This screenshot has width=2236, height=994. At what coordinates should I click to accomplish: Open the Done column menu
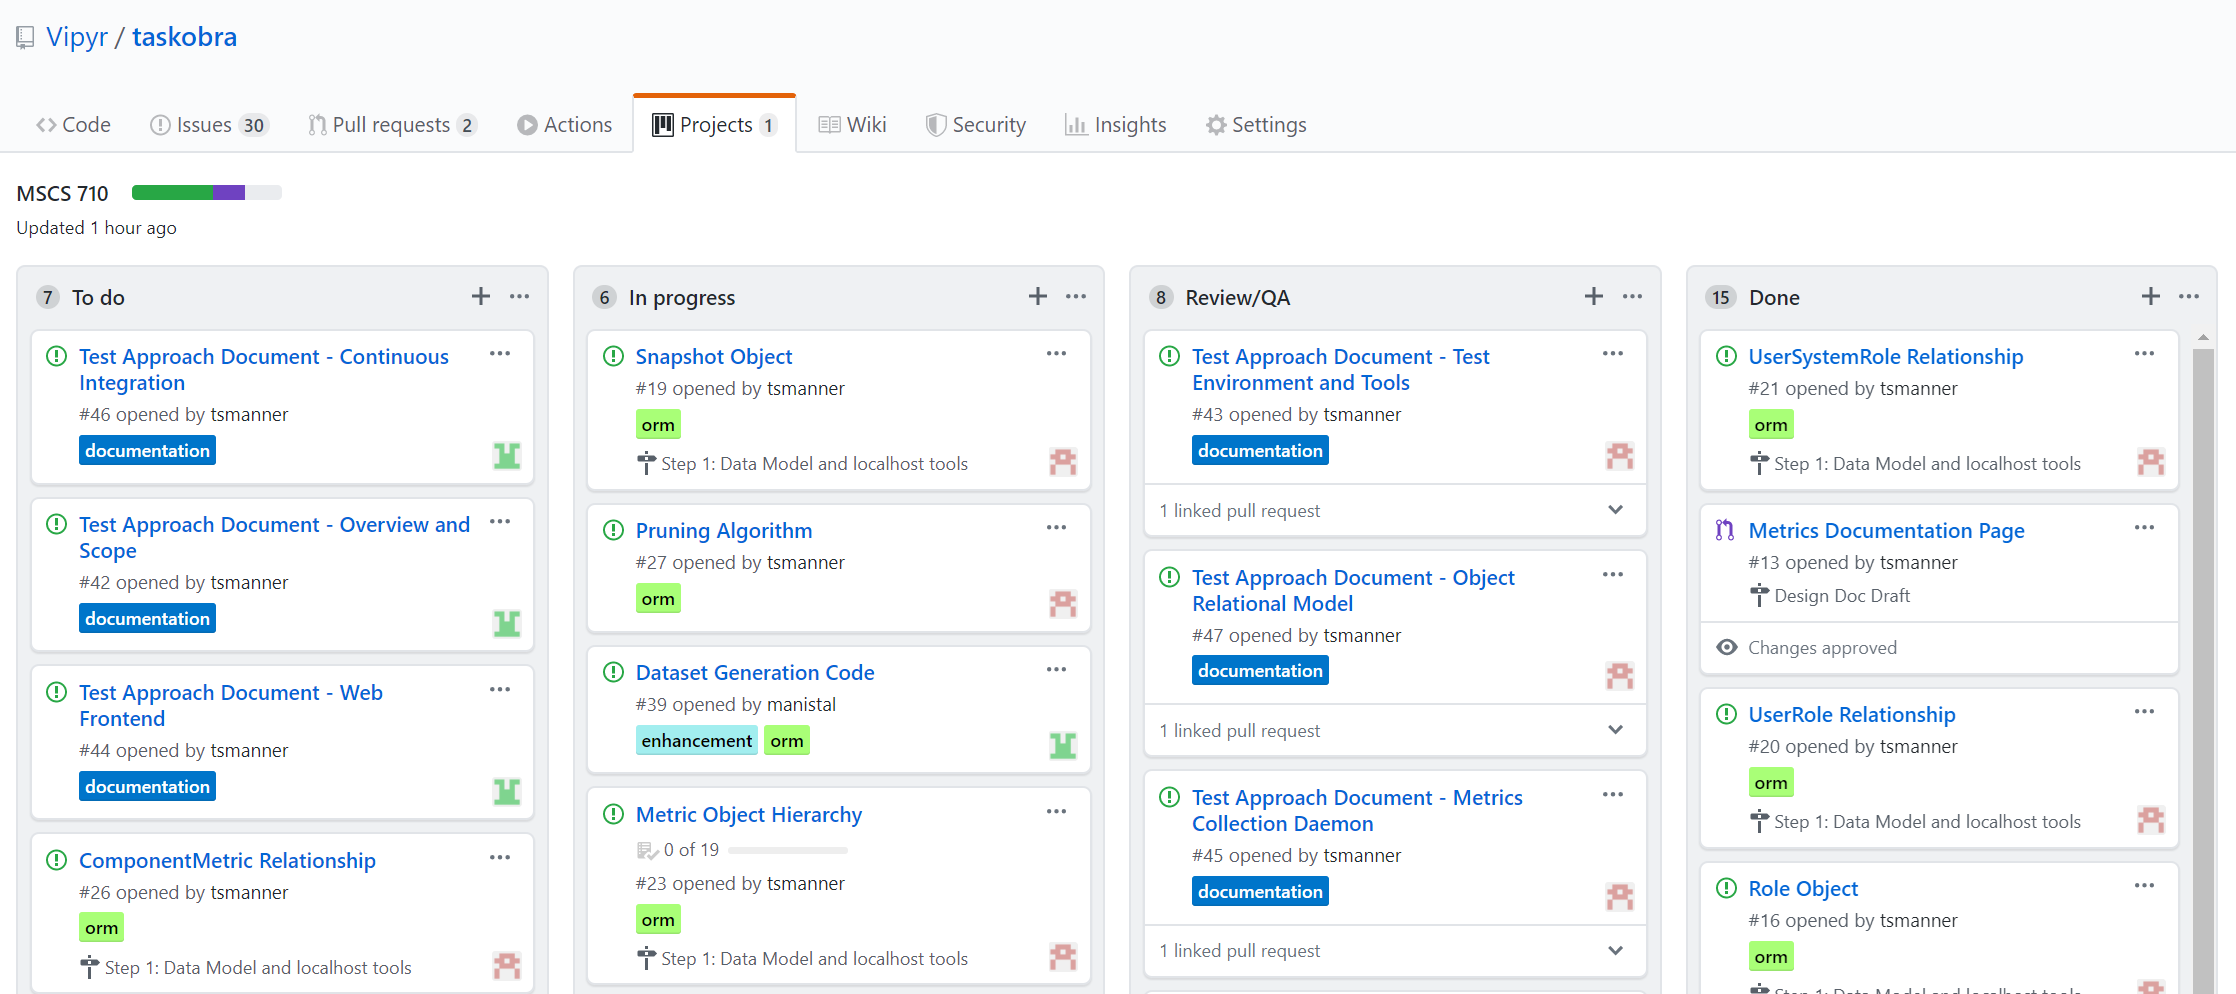coord(2189,296)
